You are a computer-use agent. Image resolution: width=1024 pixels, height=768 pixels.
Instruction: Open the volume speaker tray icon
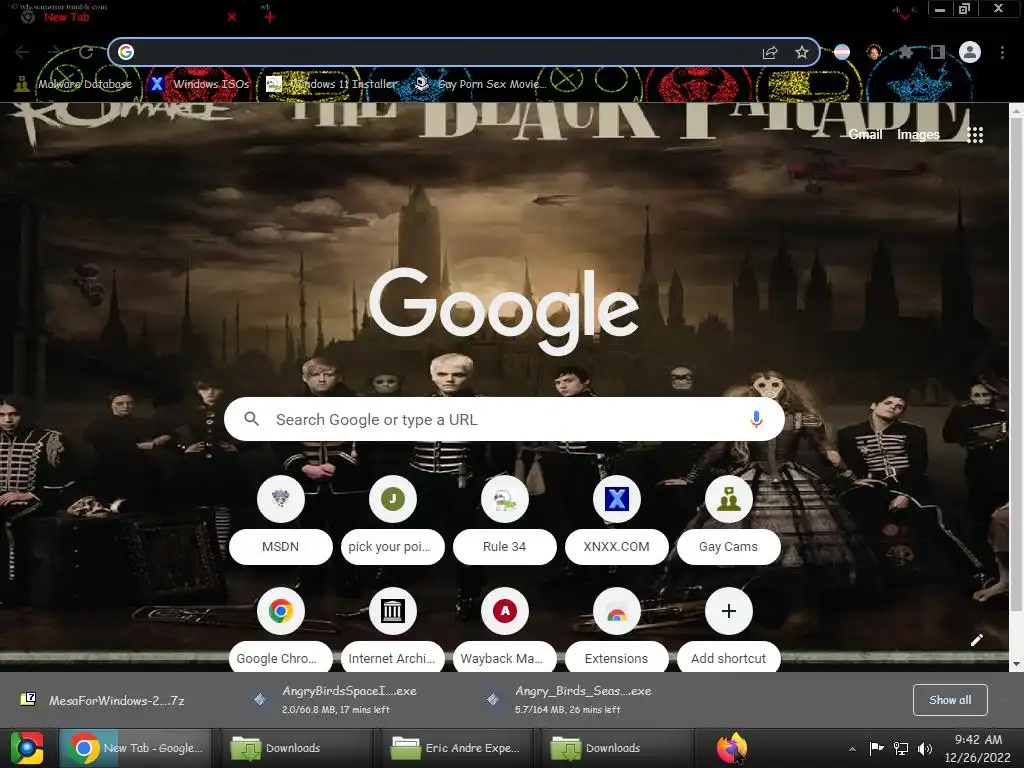(925, 749)
